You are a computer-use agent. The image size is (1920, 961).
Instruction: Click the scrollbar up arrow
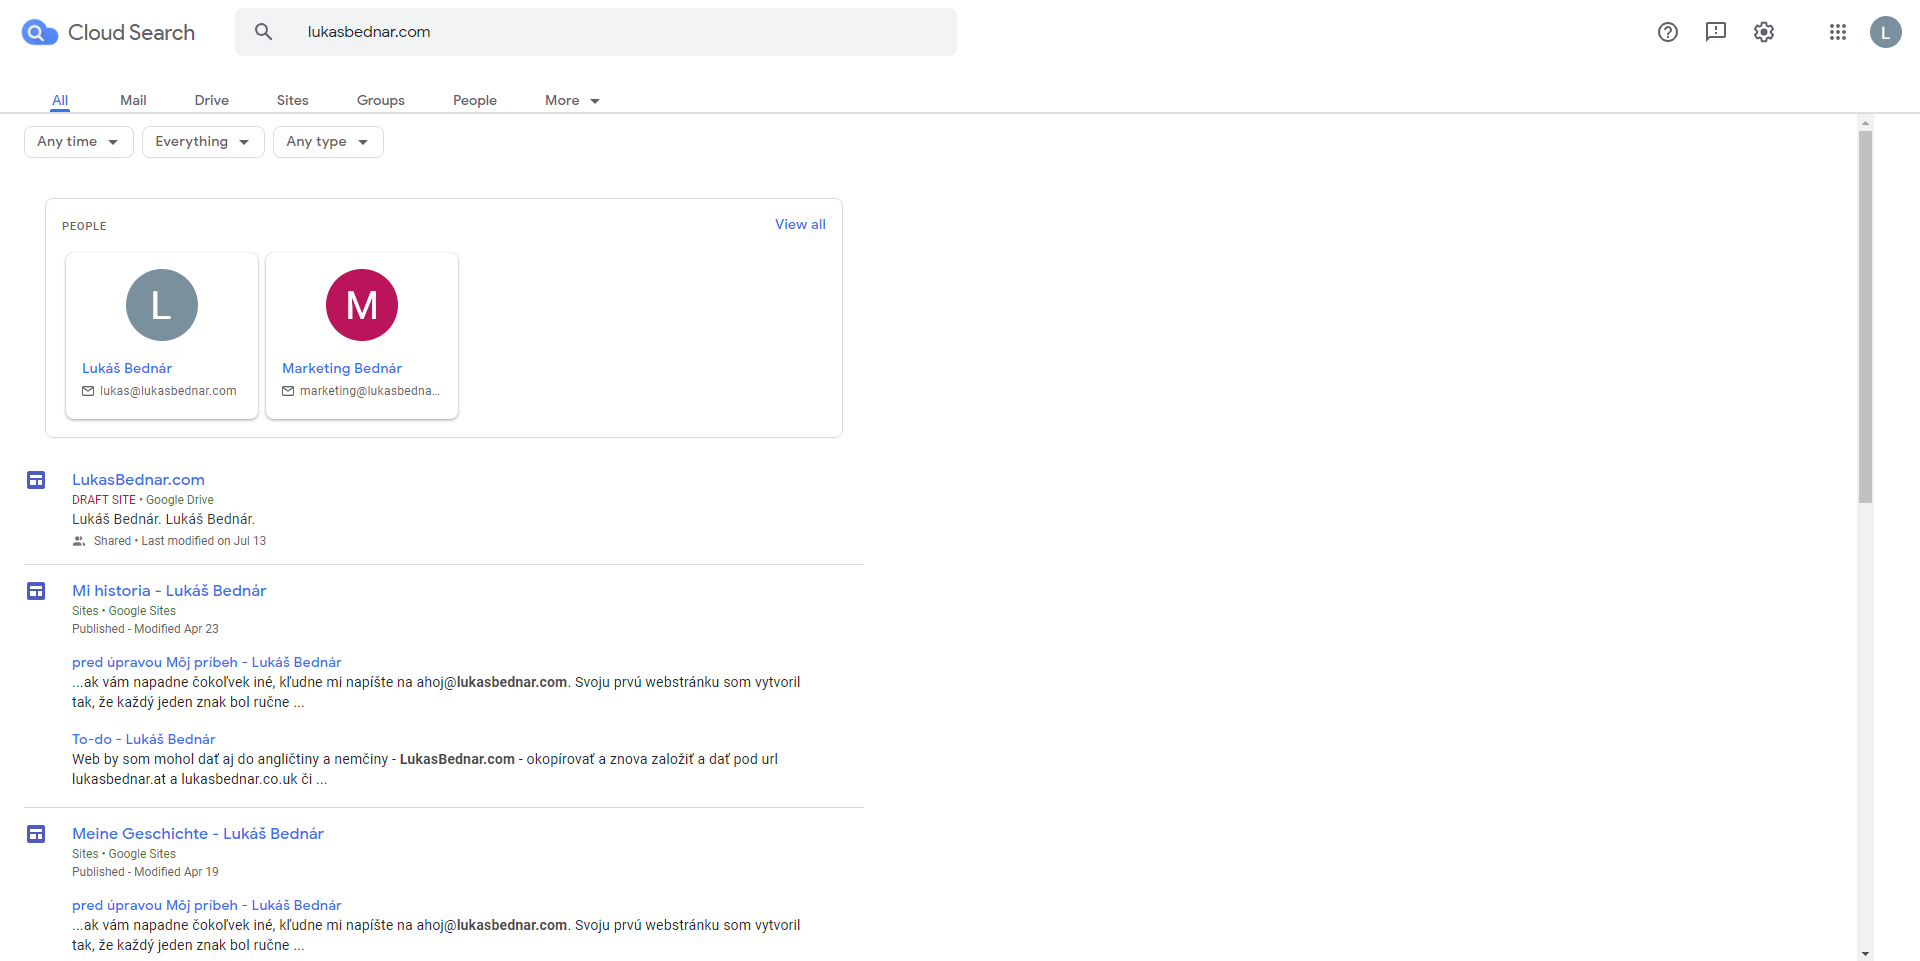[x=1865, y=123]
